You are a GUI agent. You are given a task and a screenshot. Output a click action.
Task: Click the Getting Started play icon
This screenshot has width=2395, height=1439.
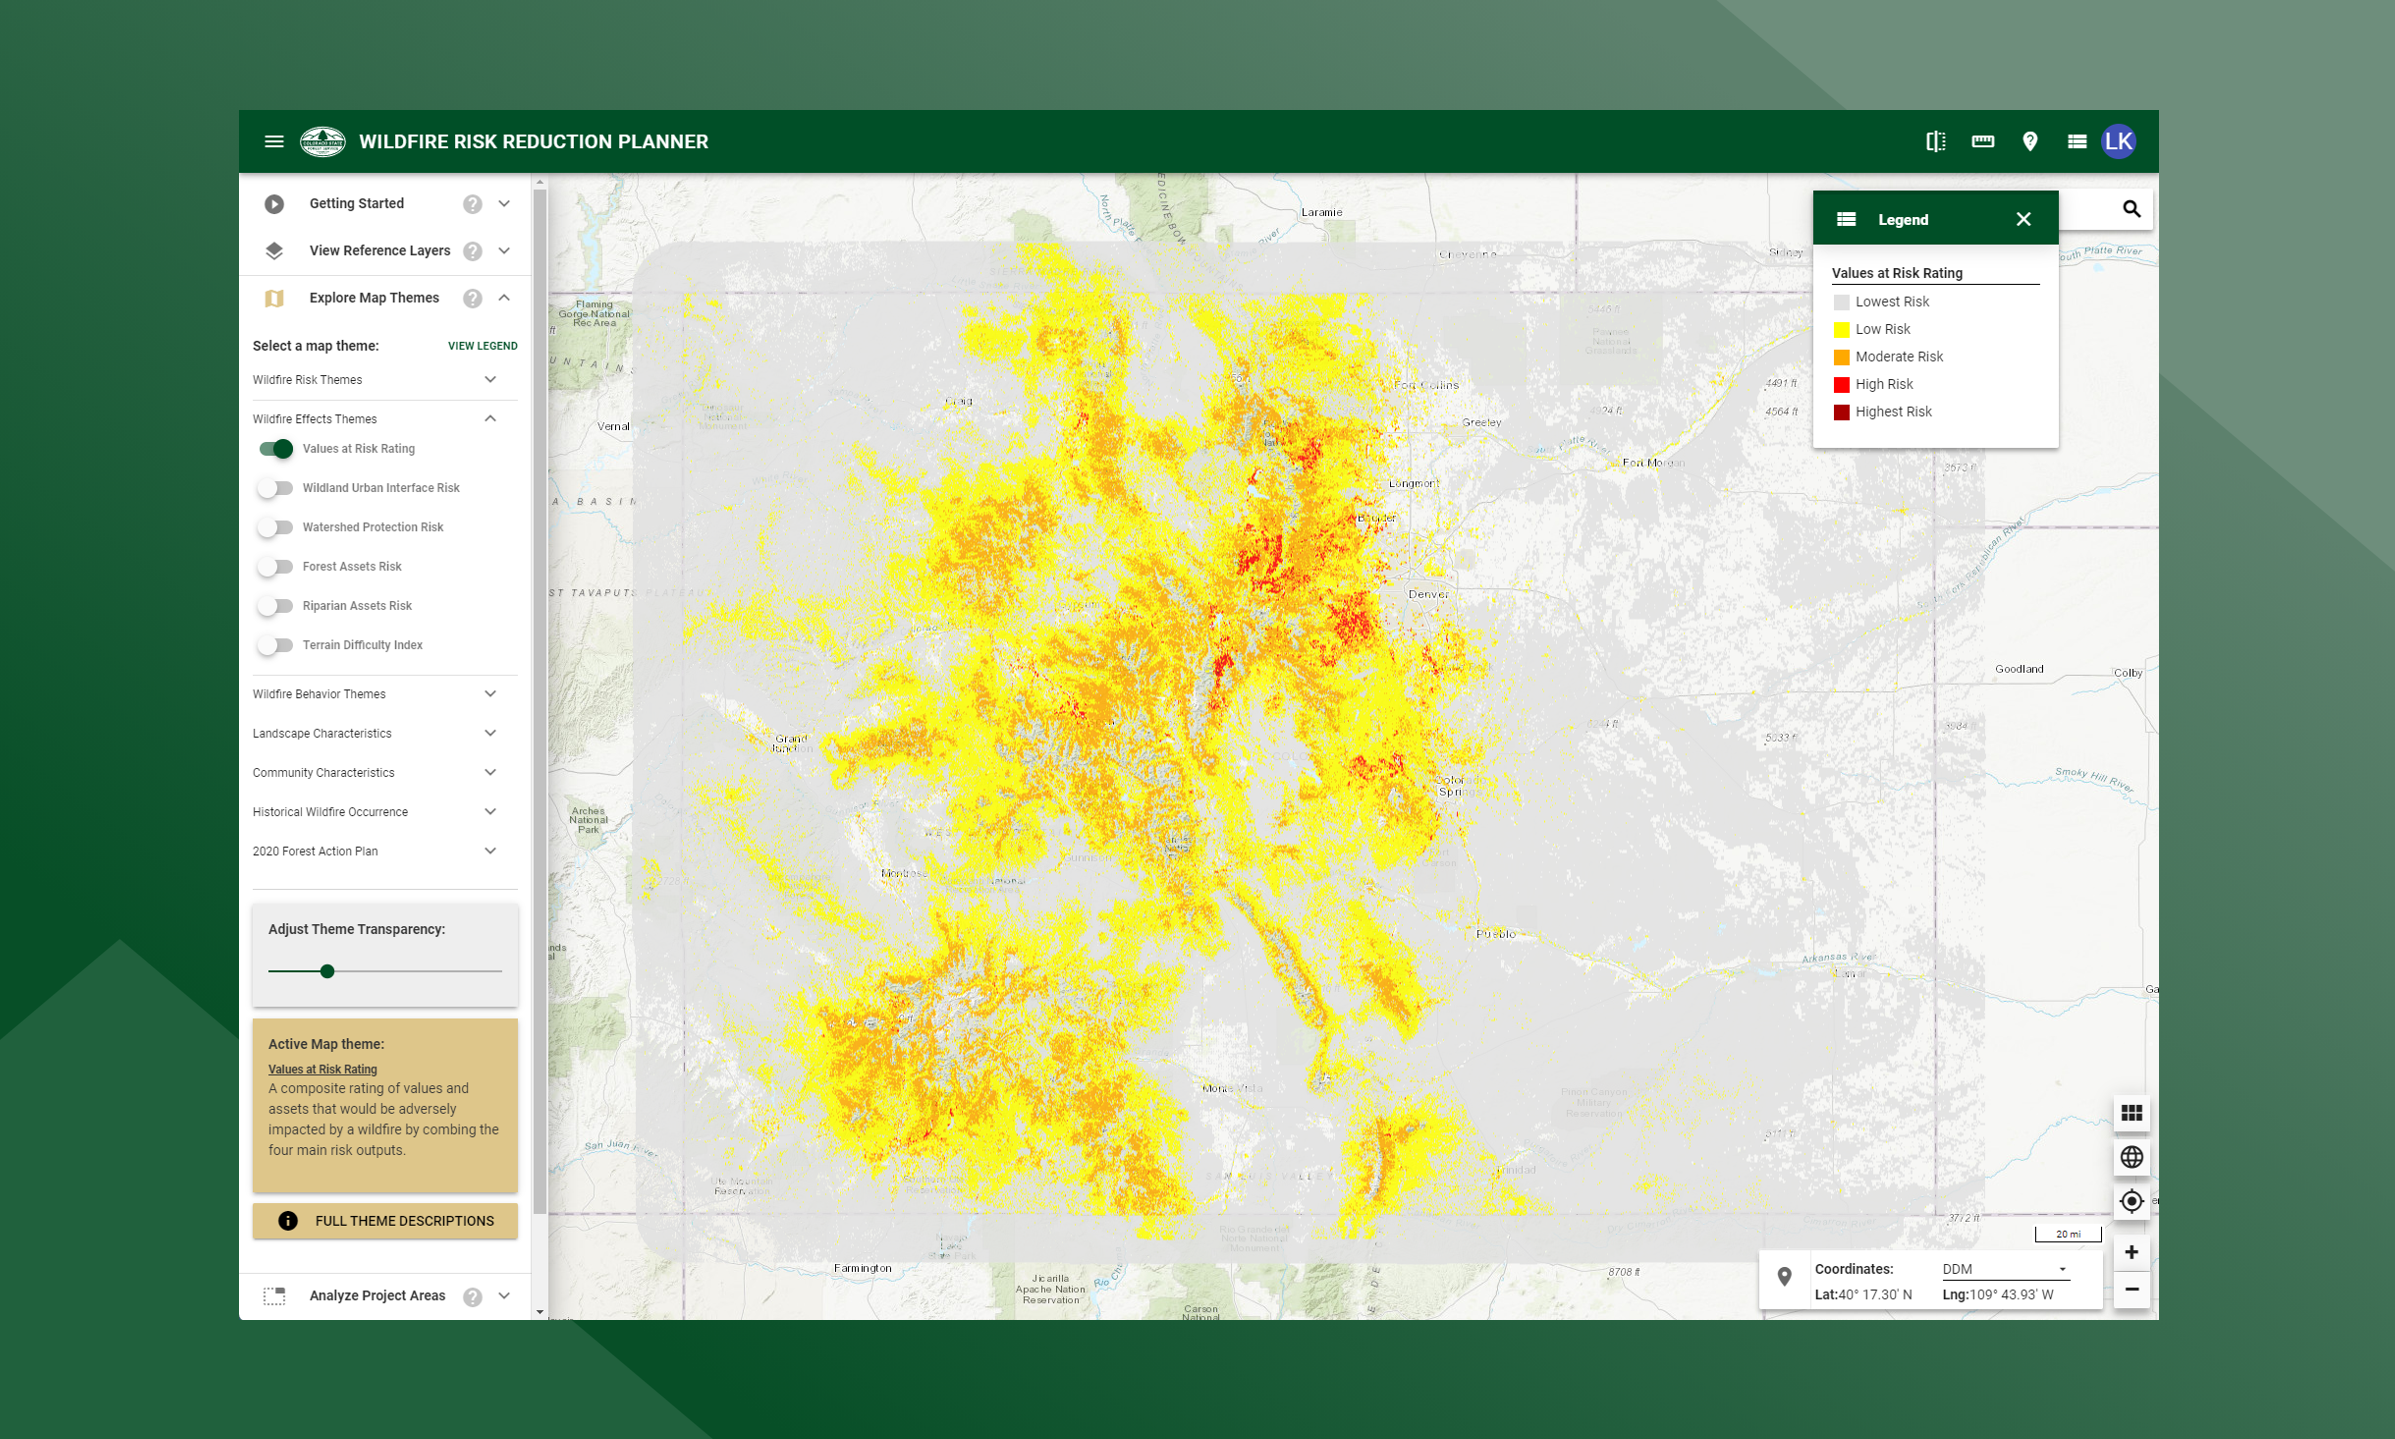[x=274, y=204]
